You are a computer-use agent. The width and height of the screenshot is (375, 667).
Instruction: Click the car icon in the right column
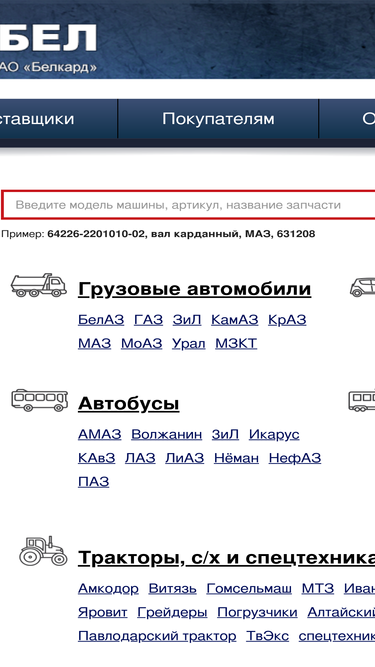point(362,287)
